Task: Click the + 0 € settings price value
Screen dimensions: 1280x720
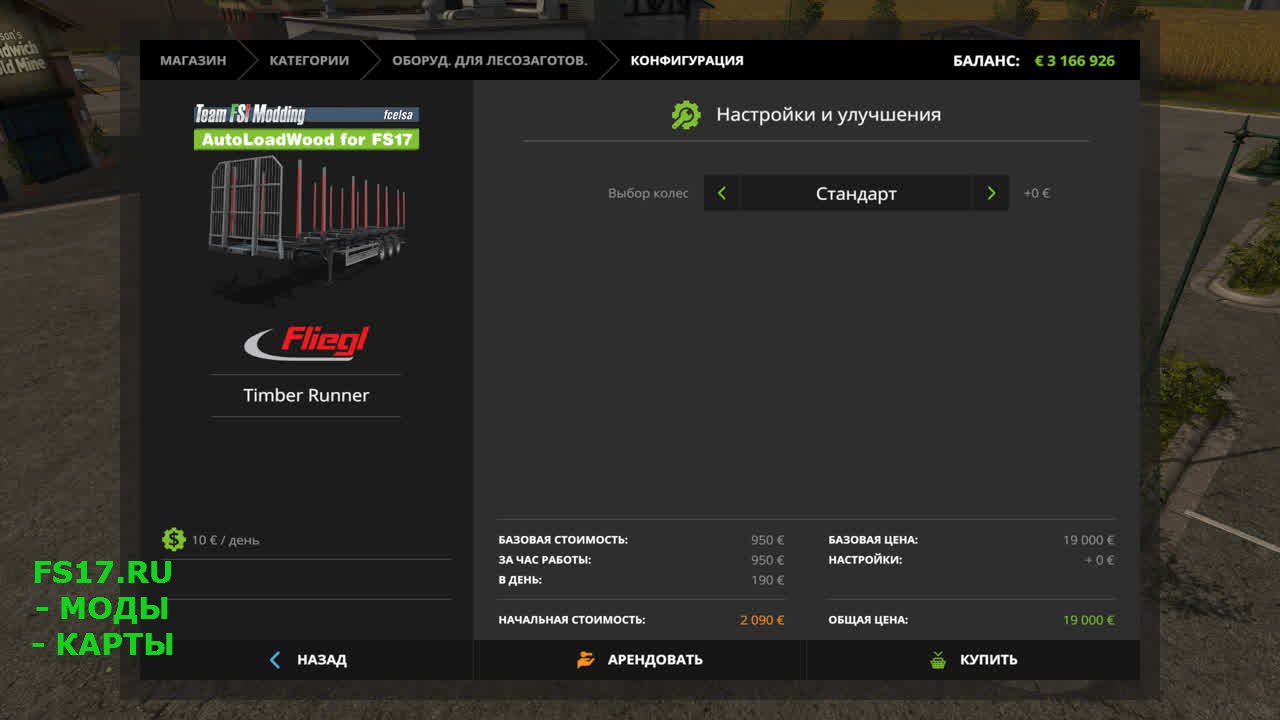Action: [x=1099, y=560]
